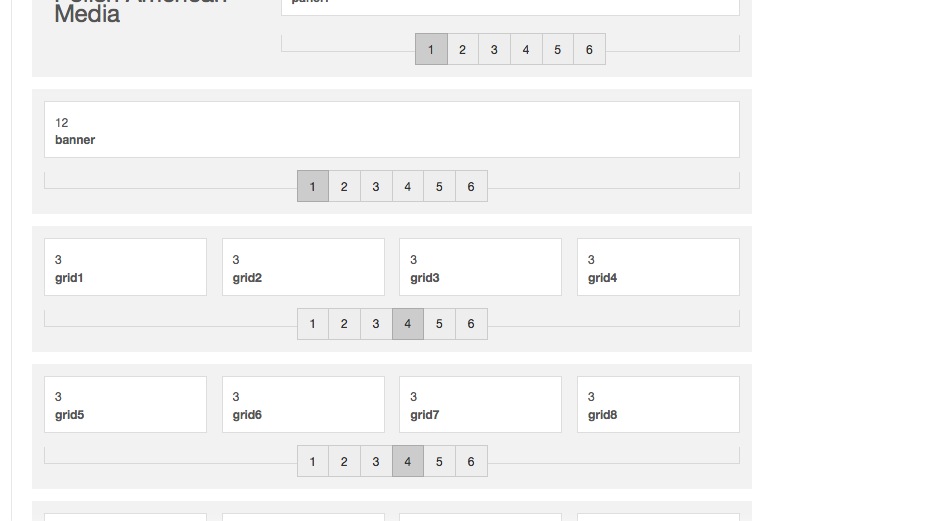
Task: Open the banner position box
Action: click(392, 130)
